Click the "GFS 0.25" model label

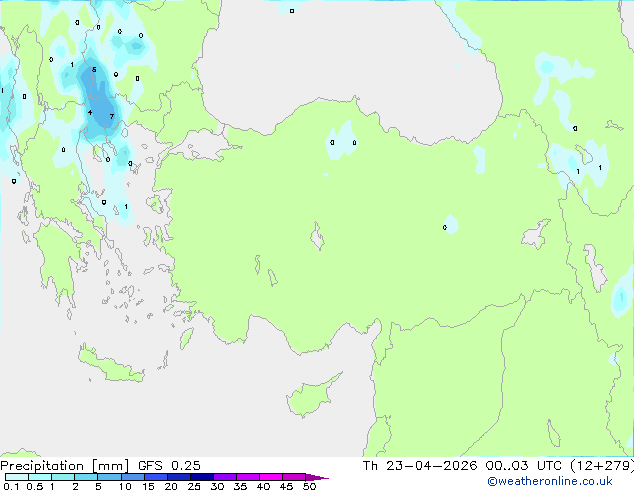click(x=169, y=466)
